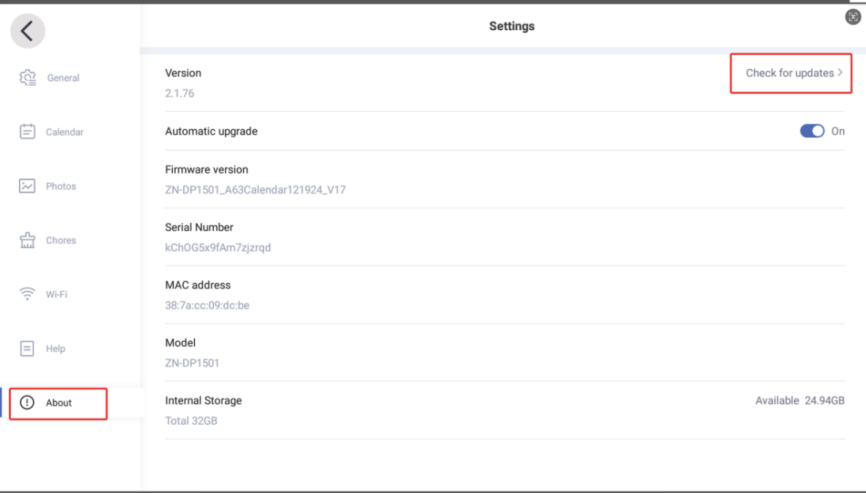Viewport: 866px width, 493px height.
Task: Click the Calendar sidebar icon
Action: tap(28, 132)
